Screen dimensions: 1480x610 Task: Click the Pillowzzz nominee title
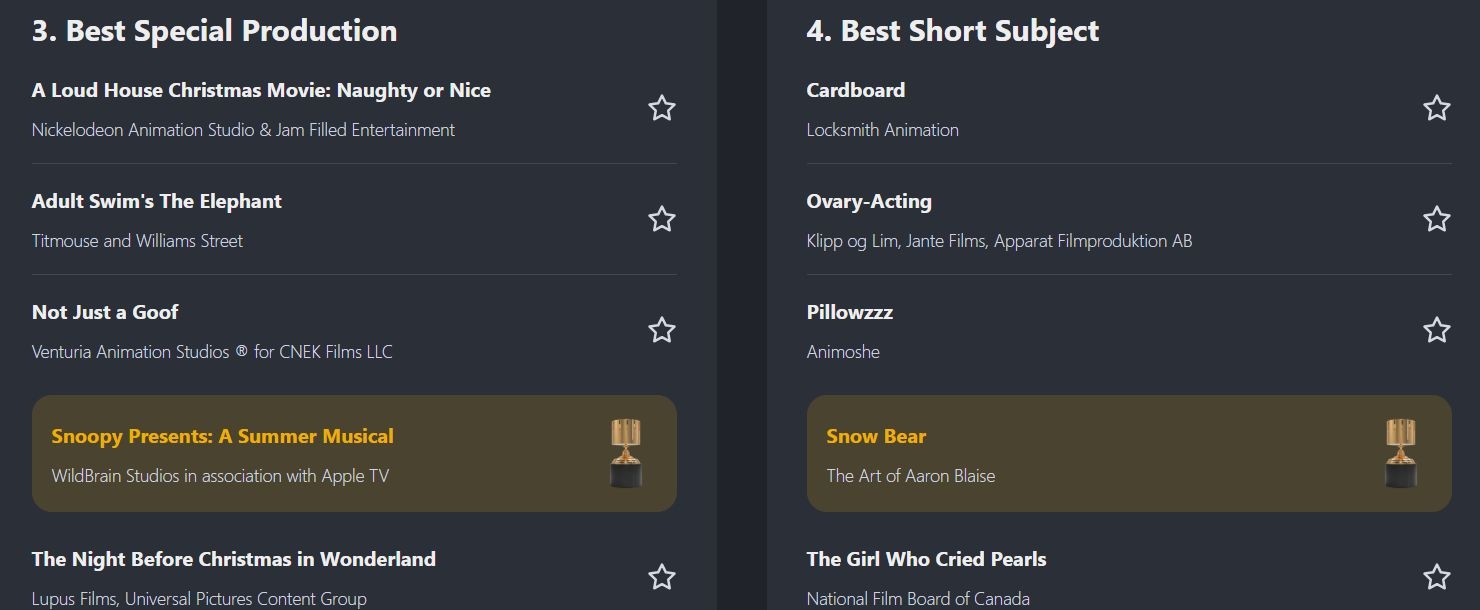[849, 312]
